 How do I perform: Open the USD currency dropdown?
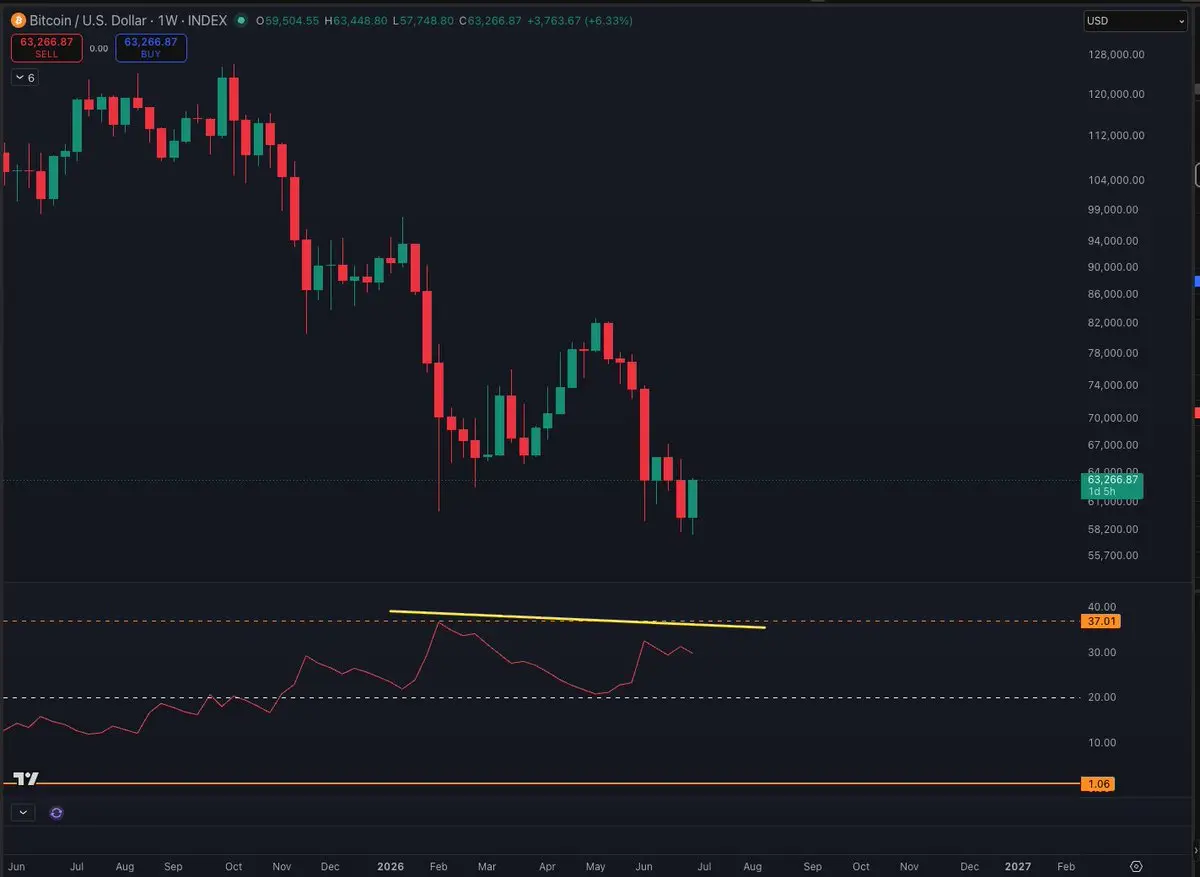1135,21
